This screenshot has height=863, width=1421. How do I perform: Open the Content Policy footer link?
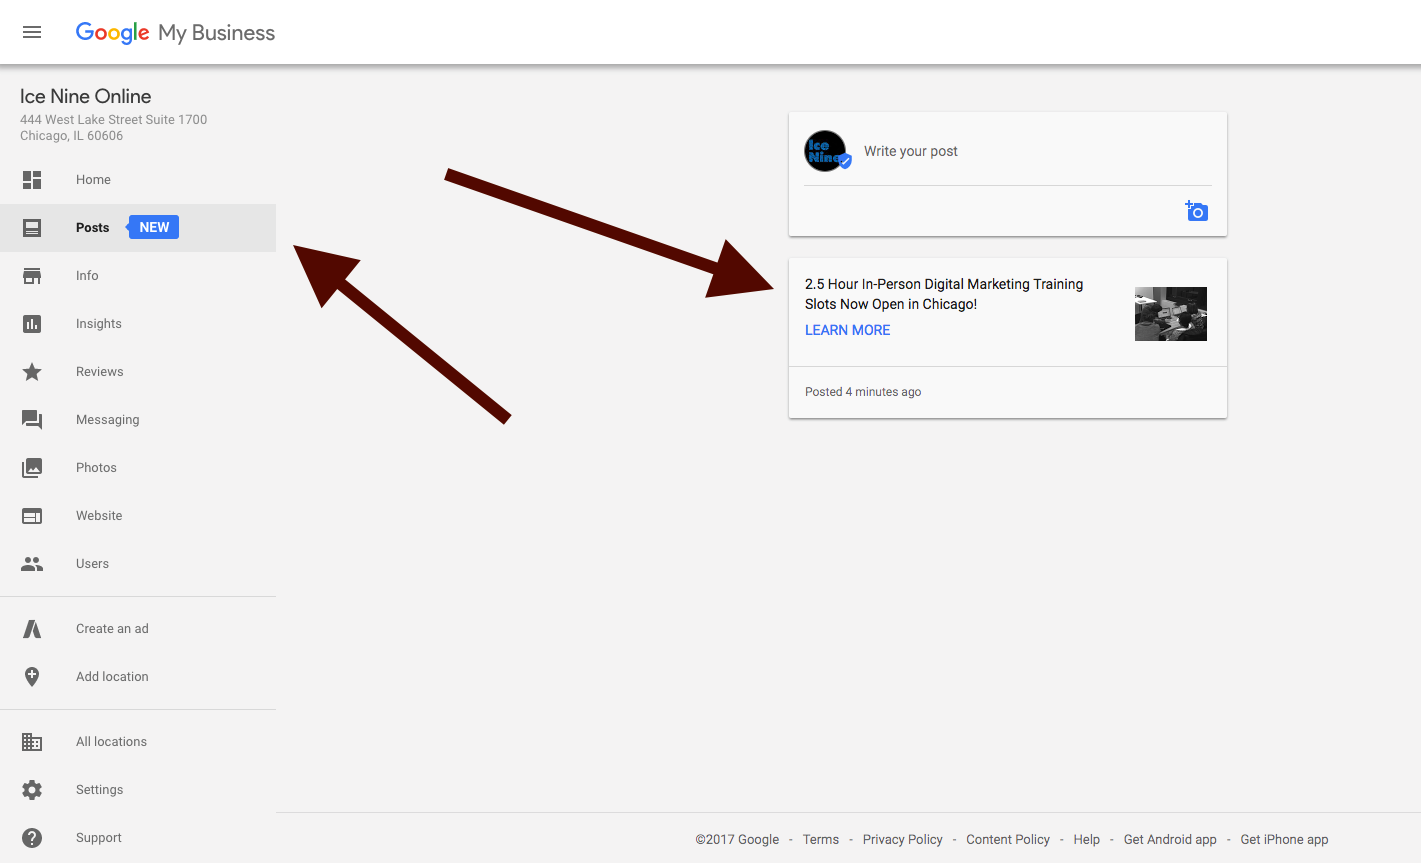pos(1008,840)
